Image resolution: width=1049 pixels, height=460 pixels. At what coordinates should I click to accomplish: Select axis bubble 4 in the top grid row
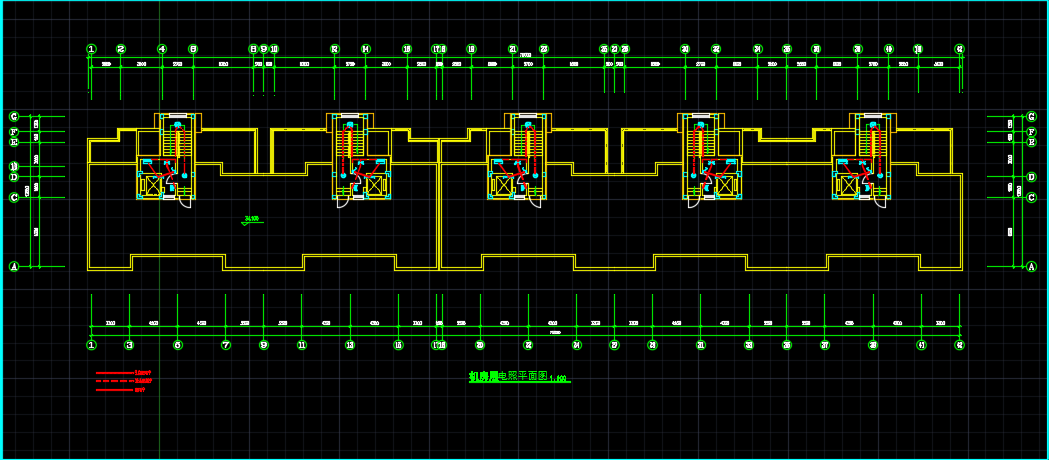click(x=162, y=49)
